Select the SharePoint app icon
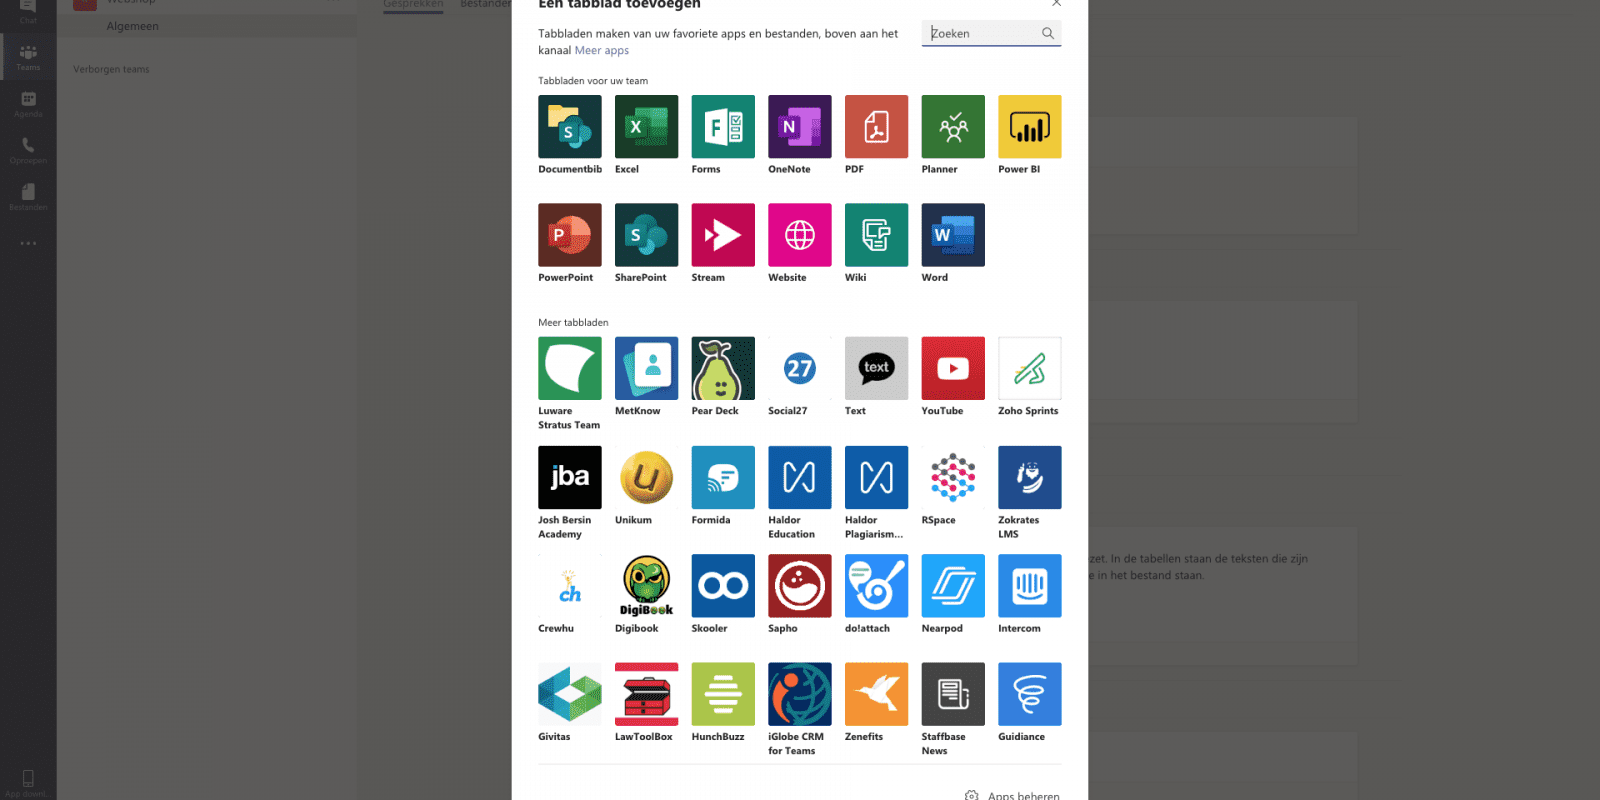This screenshot has height=800, width=1600. pos(646,235)
